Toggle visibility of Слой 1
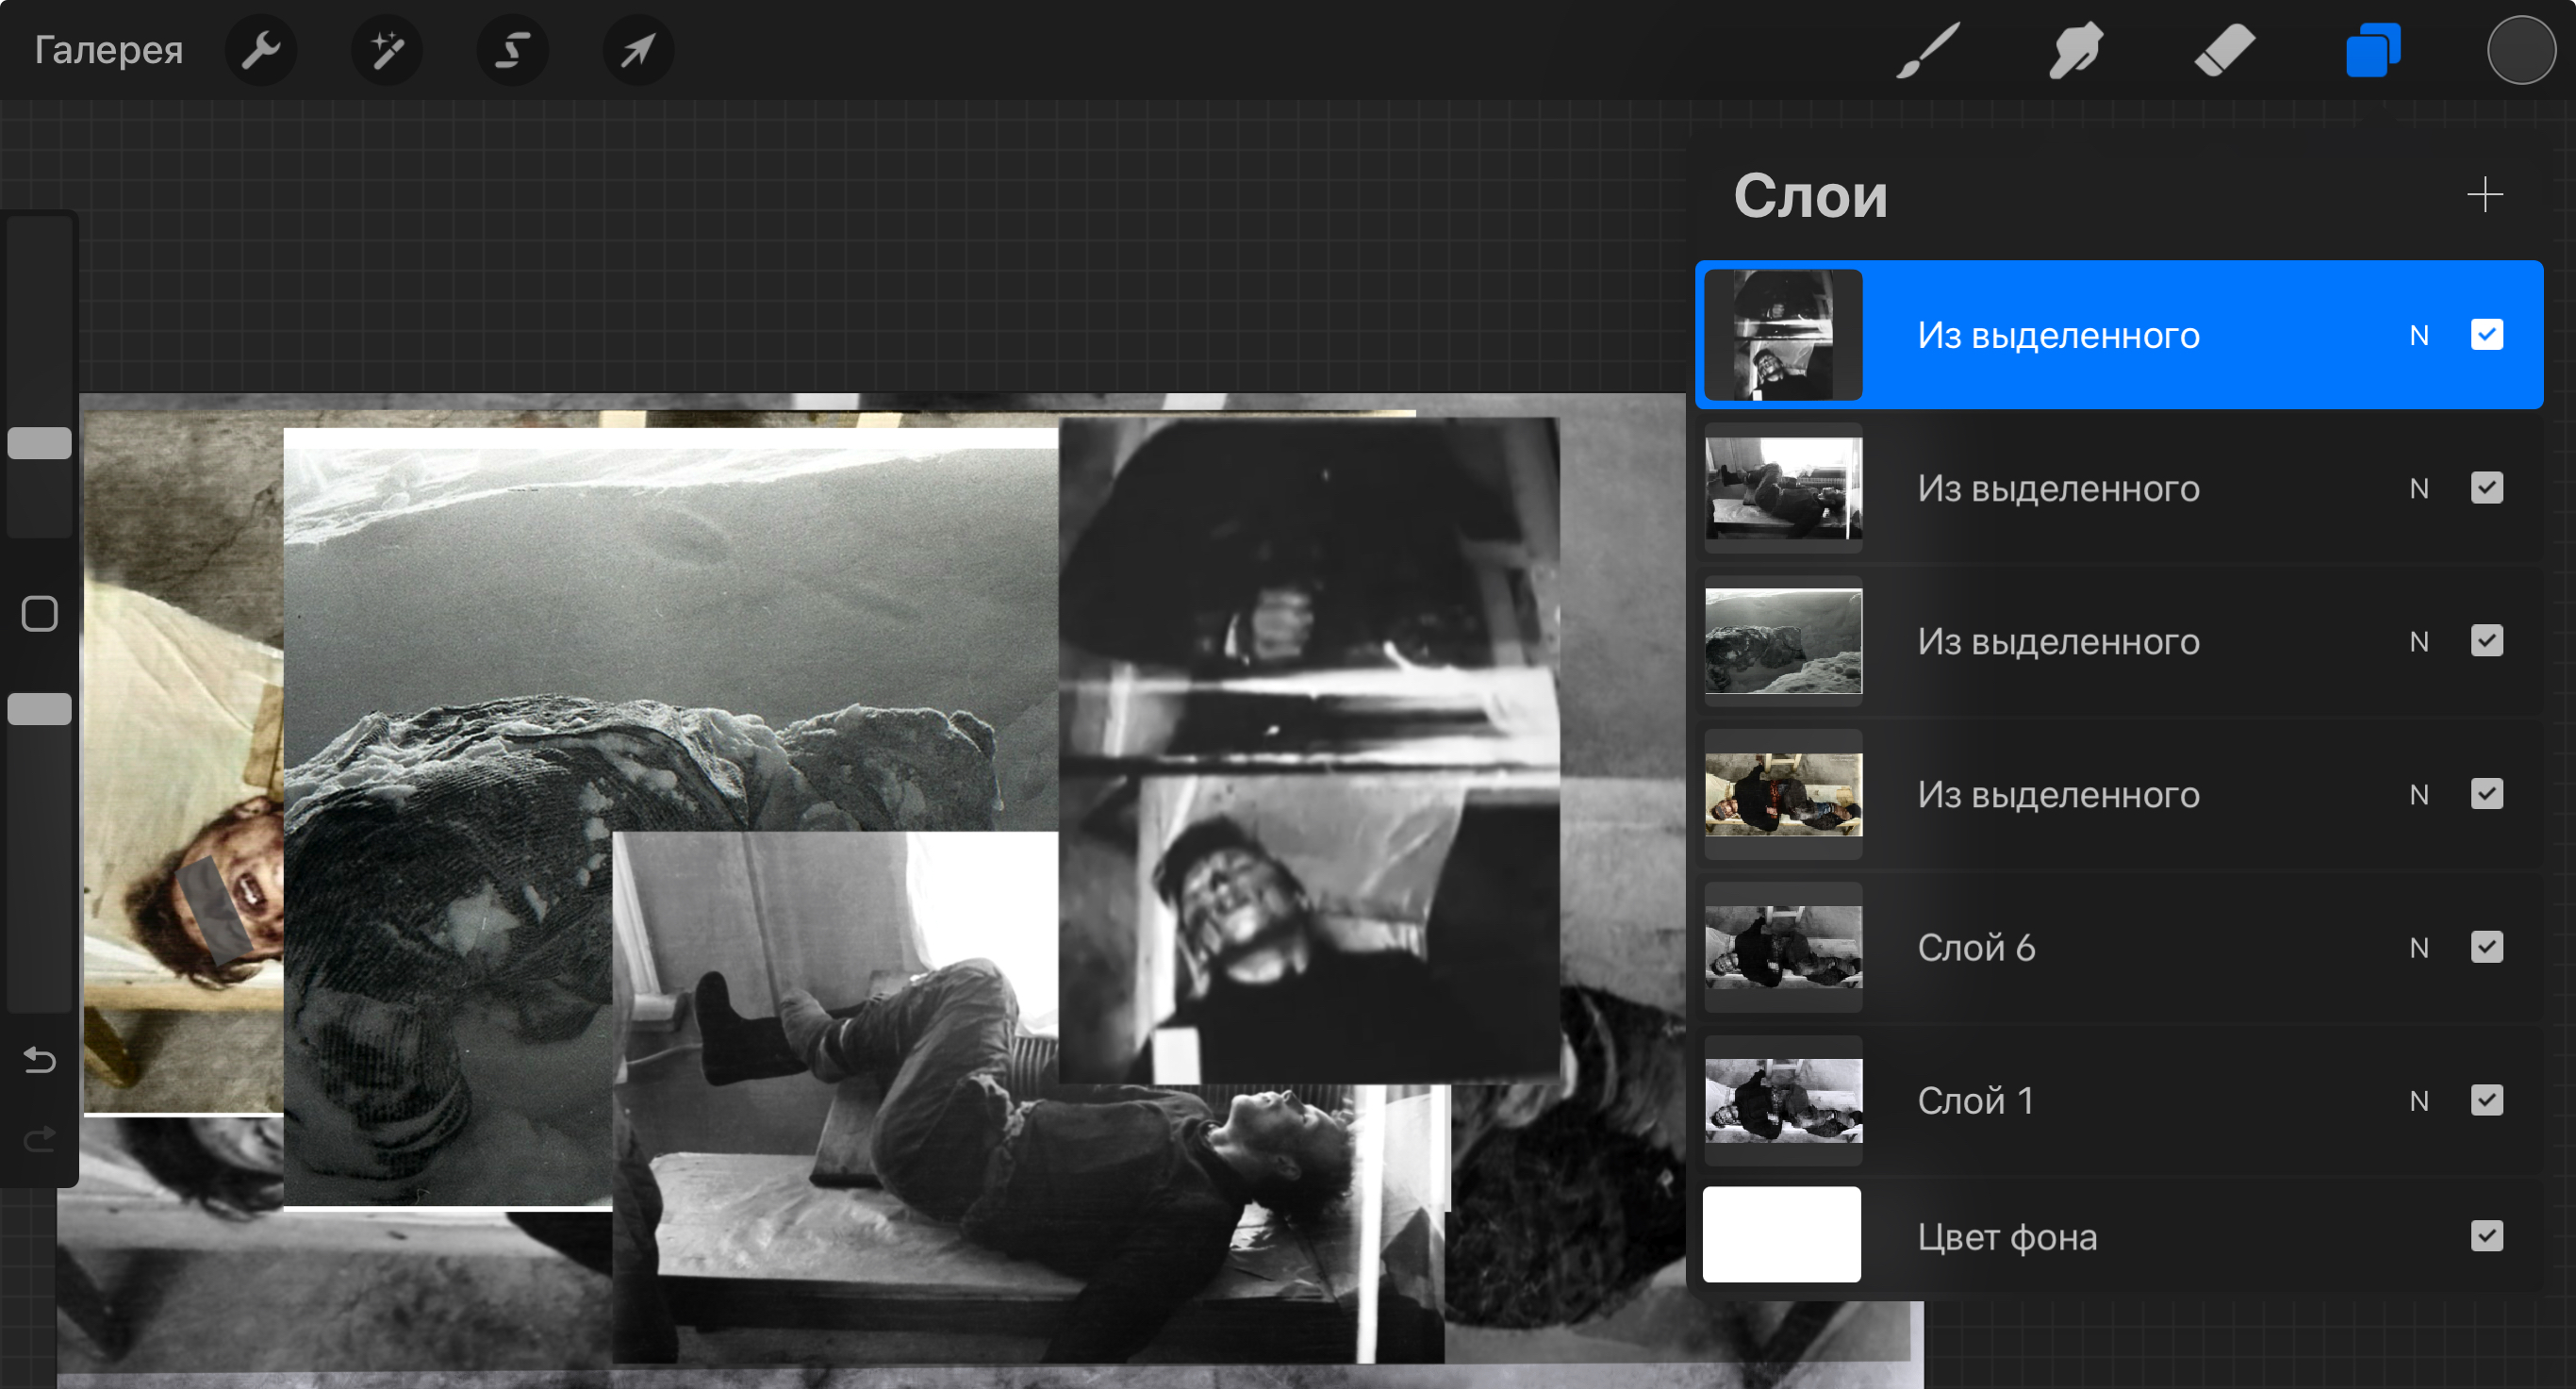 pyautogui.click(x=2486, y=1099)
